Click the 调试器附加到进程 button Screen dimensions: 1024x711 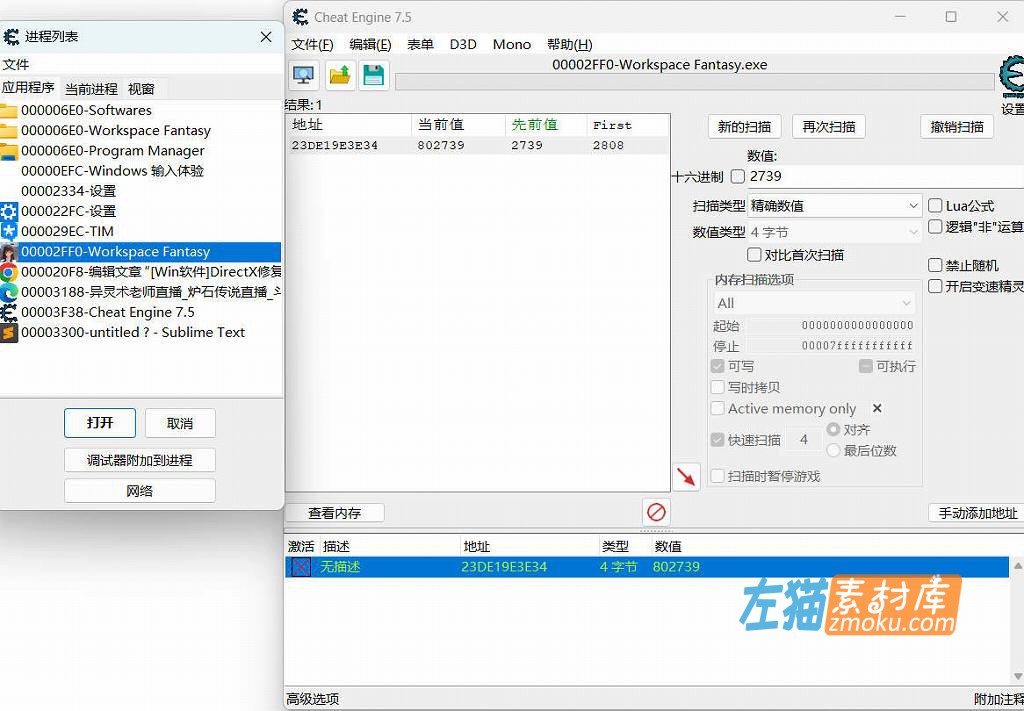139,459
